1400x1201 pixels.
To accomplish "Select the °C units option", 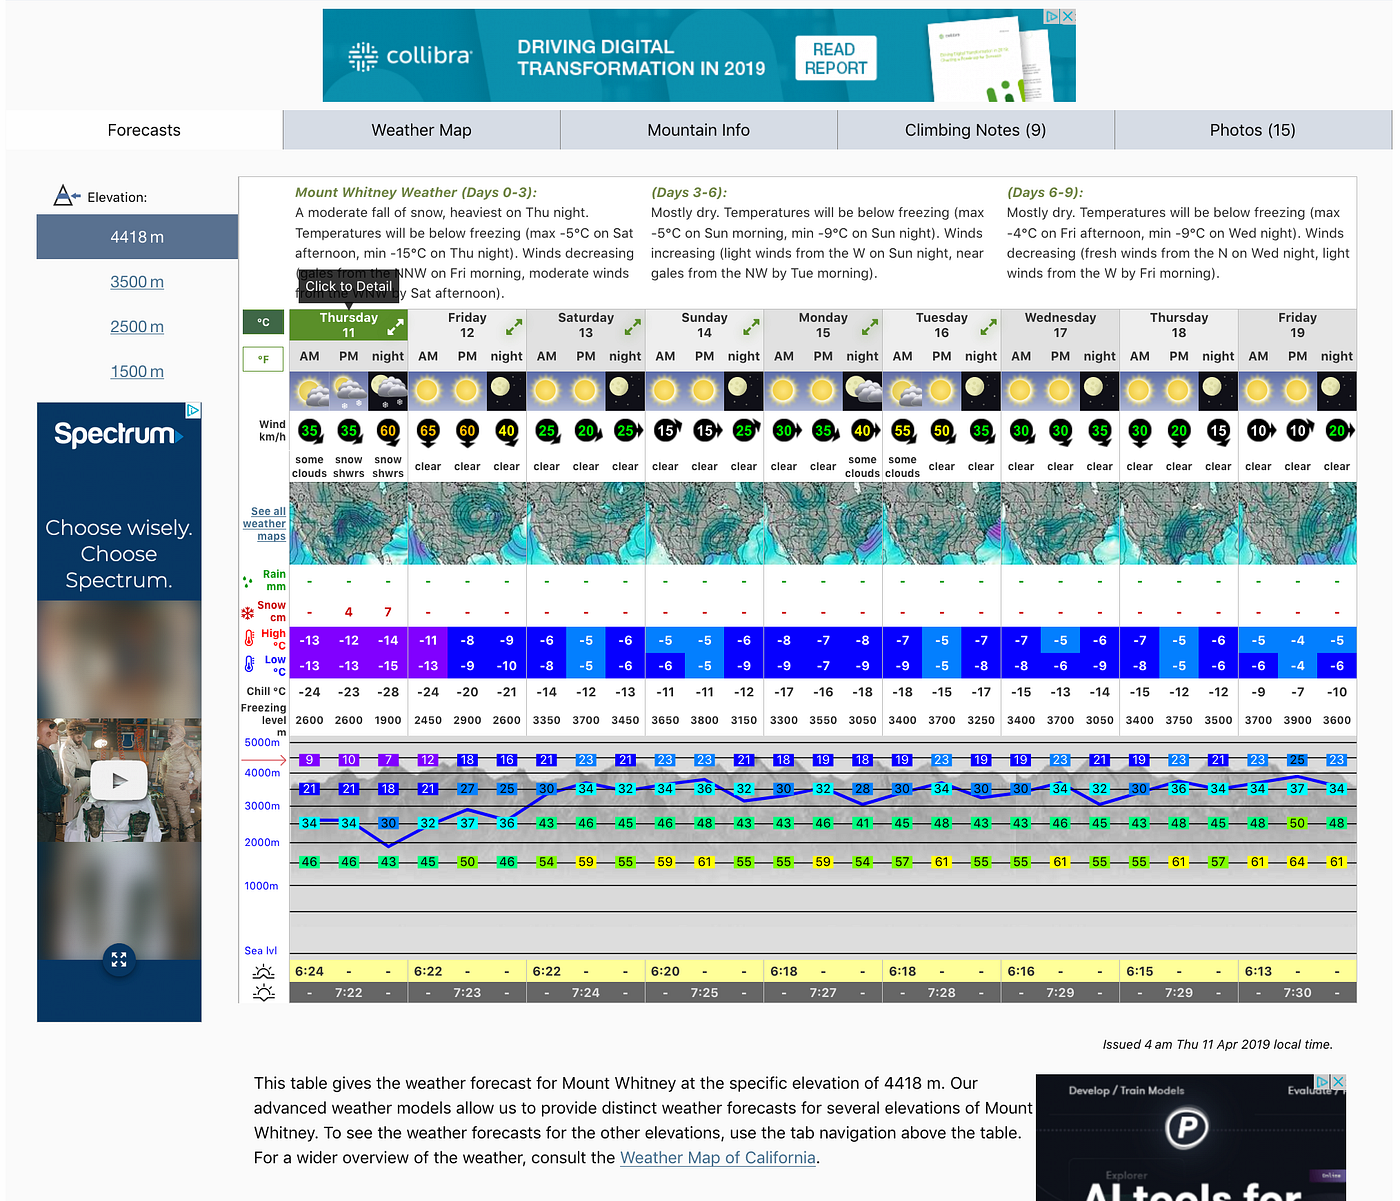I will pos(263,322).
